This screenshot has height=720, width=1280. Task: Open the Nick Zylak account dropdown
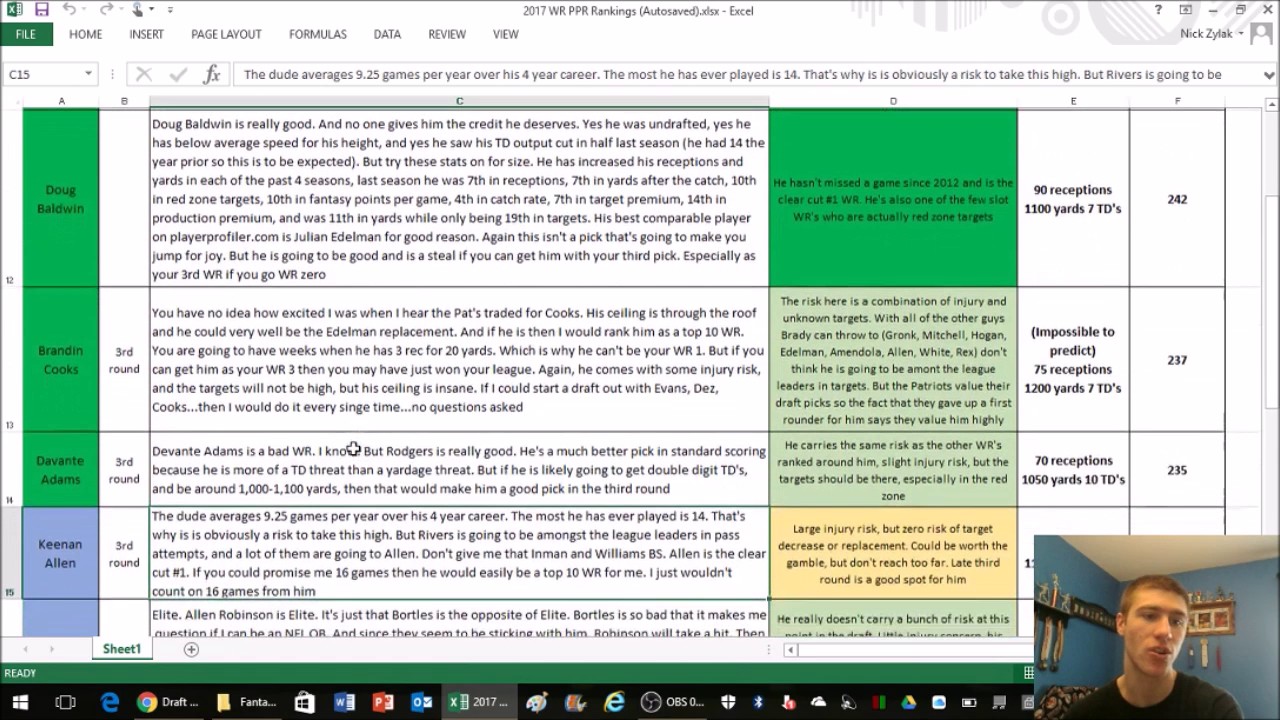click(1211, 34)
